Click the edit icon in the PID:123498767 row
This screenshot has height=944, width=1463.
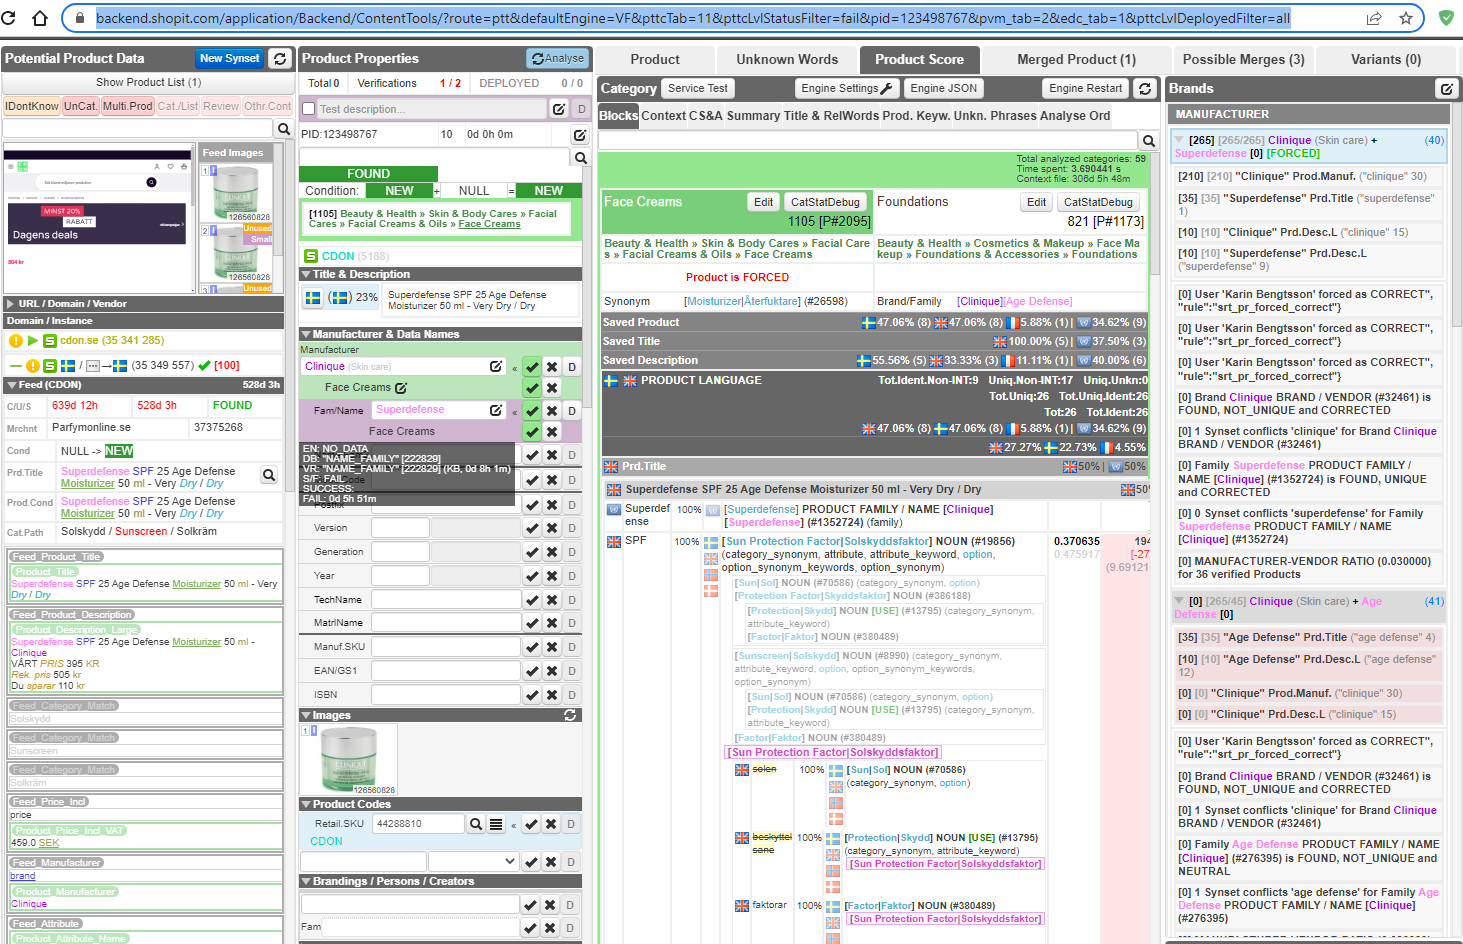pos(580,134)
